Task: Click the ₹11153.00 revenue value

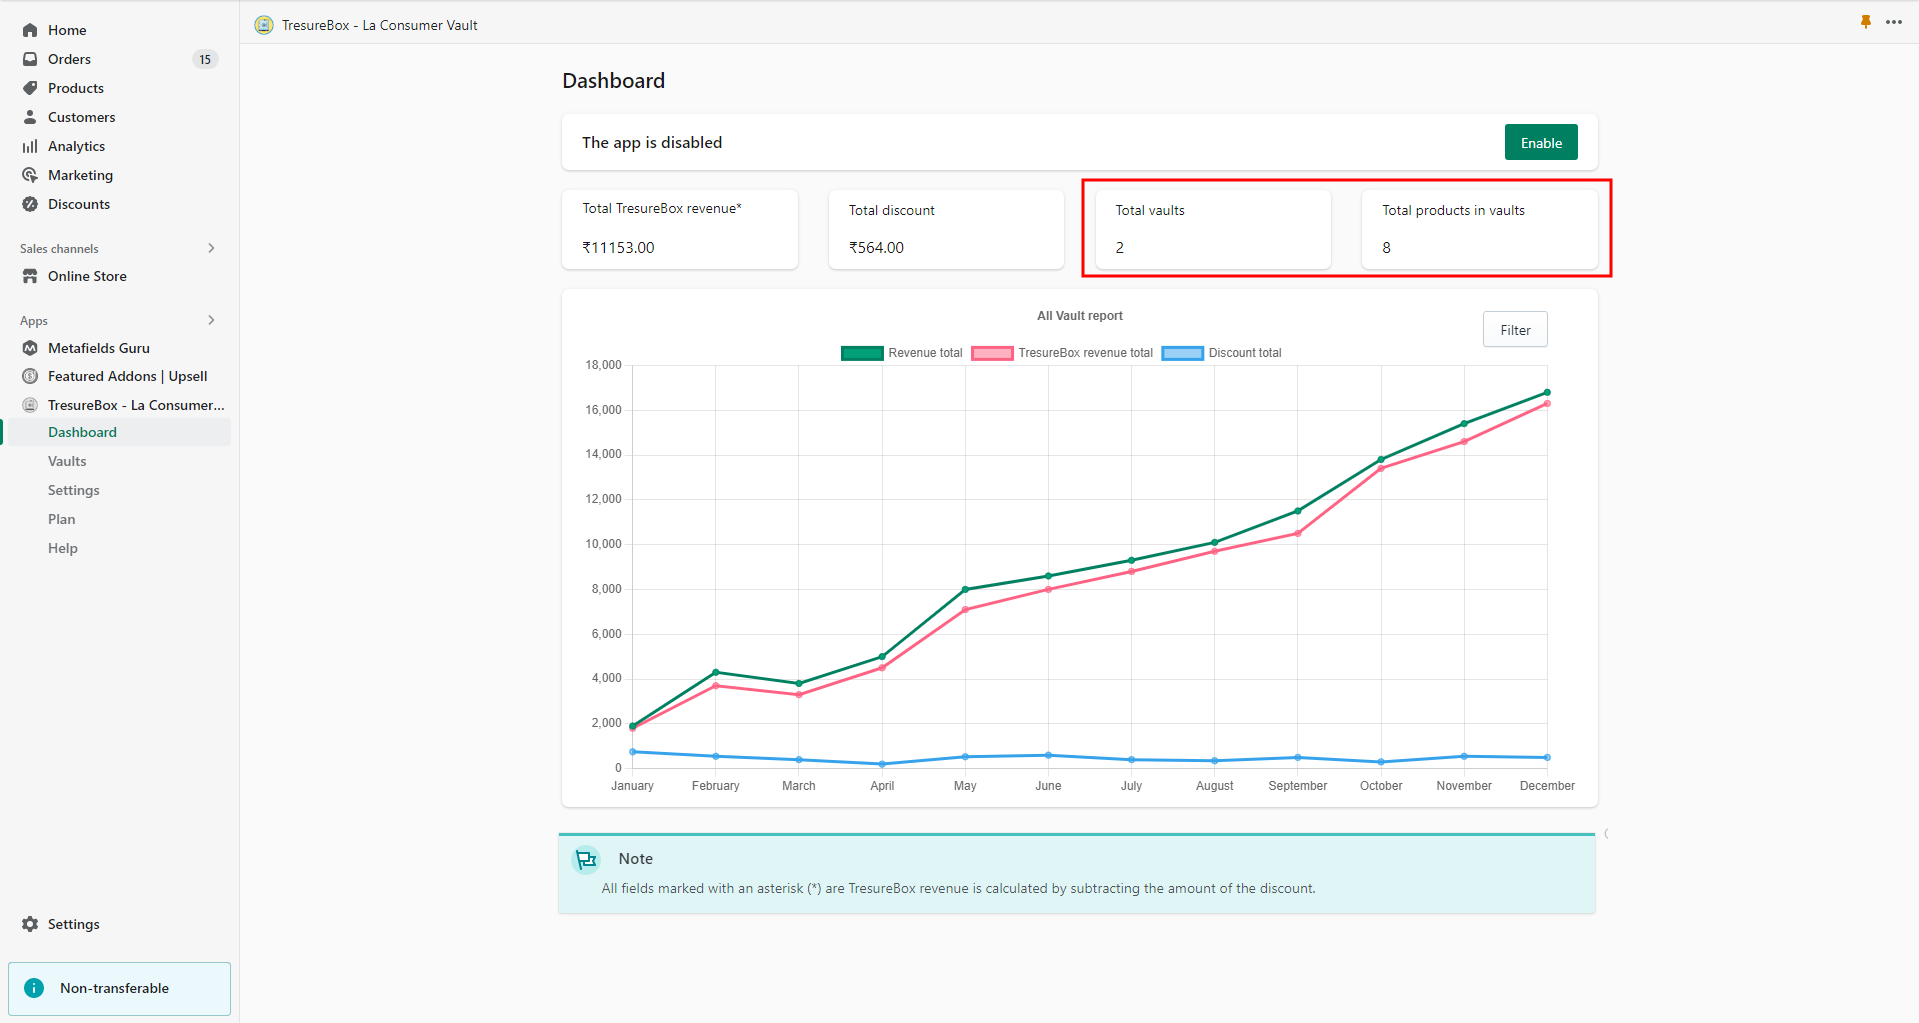Action: [618, 247]
